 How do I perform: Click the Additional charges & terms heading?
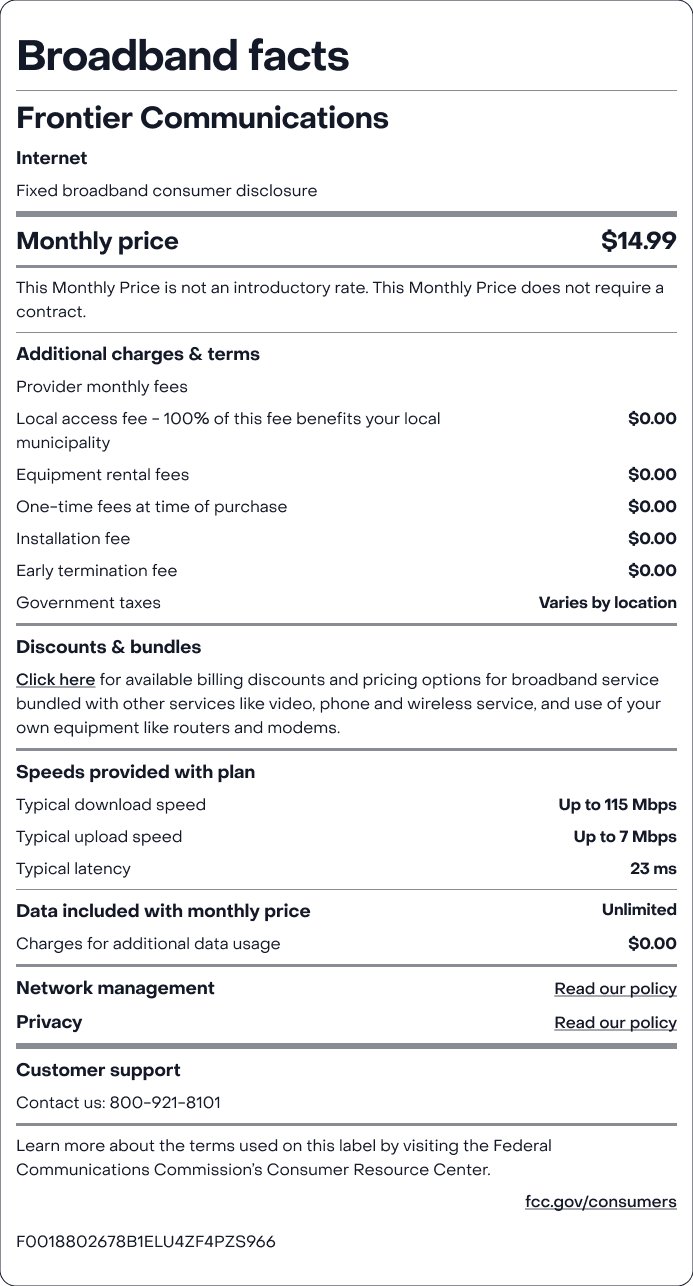[138, 354]
